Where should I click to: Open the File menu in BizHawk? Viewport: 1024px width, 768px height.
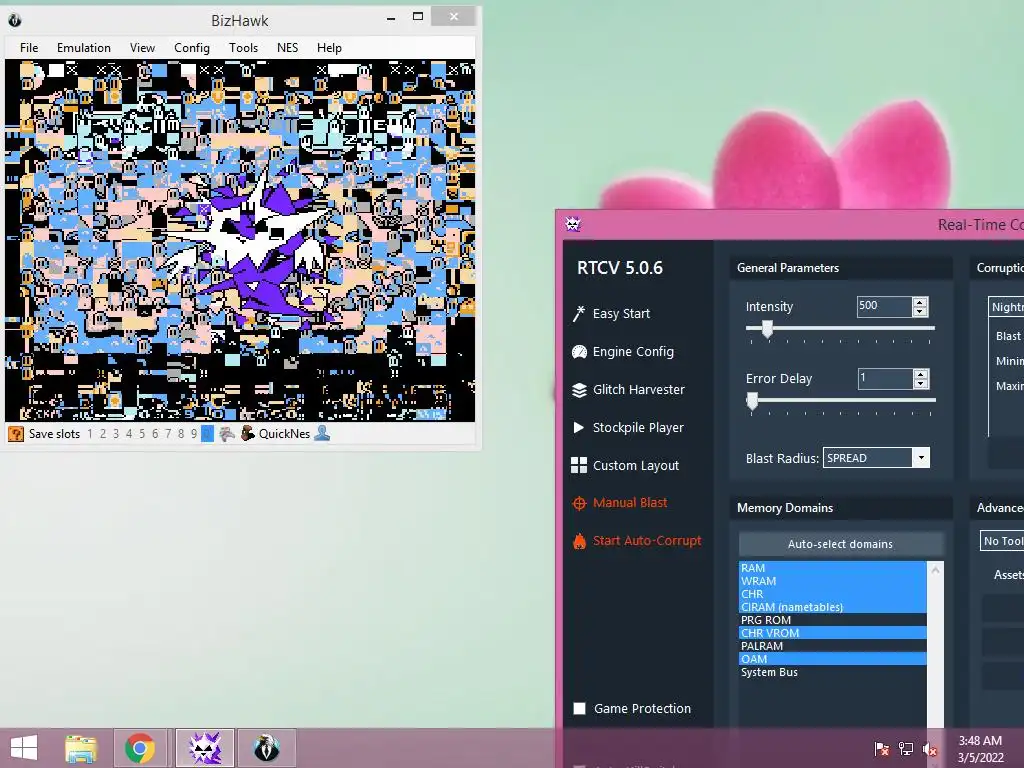(29, 48)
